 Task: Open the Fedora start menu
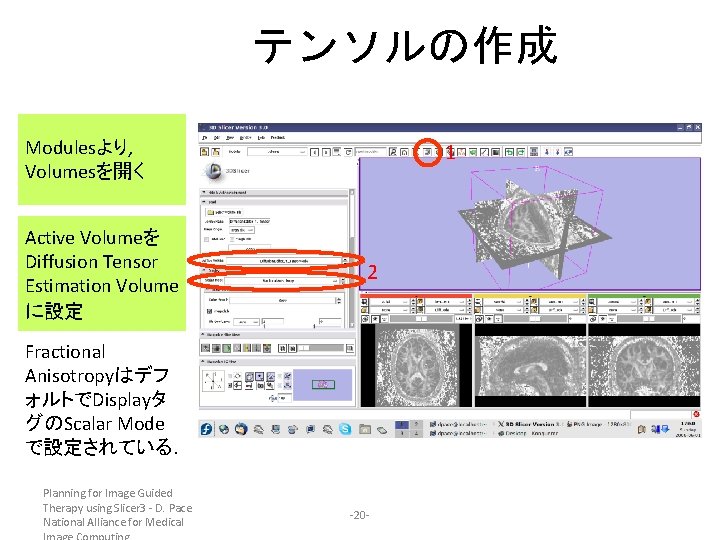pos(206,429)
